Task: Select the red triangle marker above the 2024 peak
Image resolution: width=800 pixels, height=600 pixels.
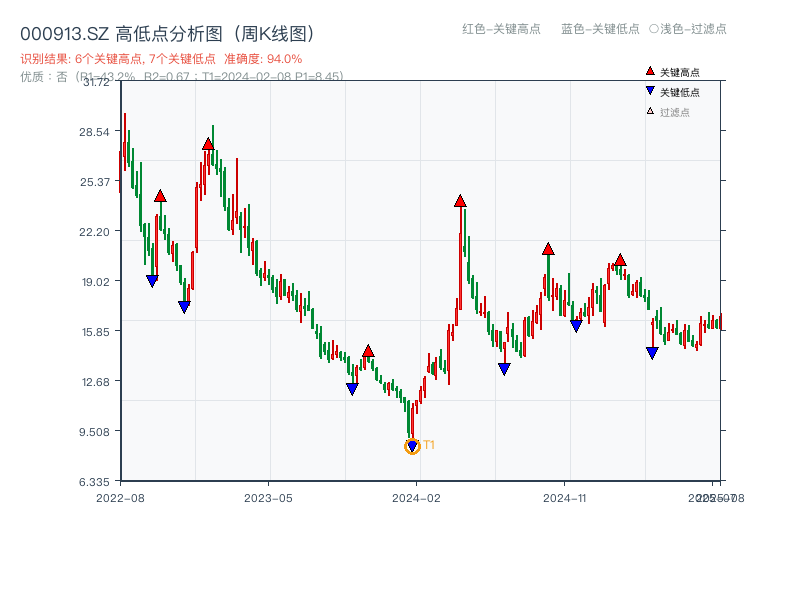Action: 461,200
